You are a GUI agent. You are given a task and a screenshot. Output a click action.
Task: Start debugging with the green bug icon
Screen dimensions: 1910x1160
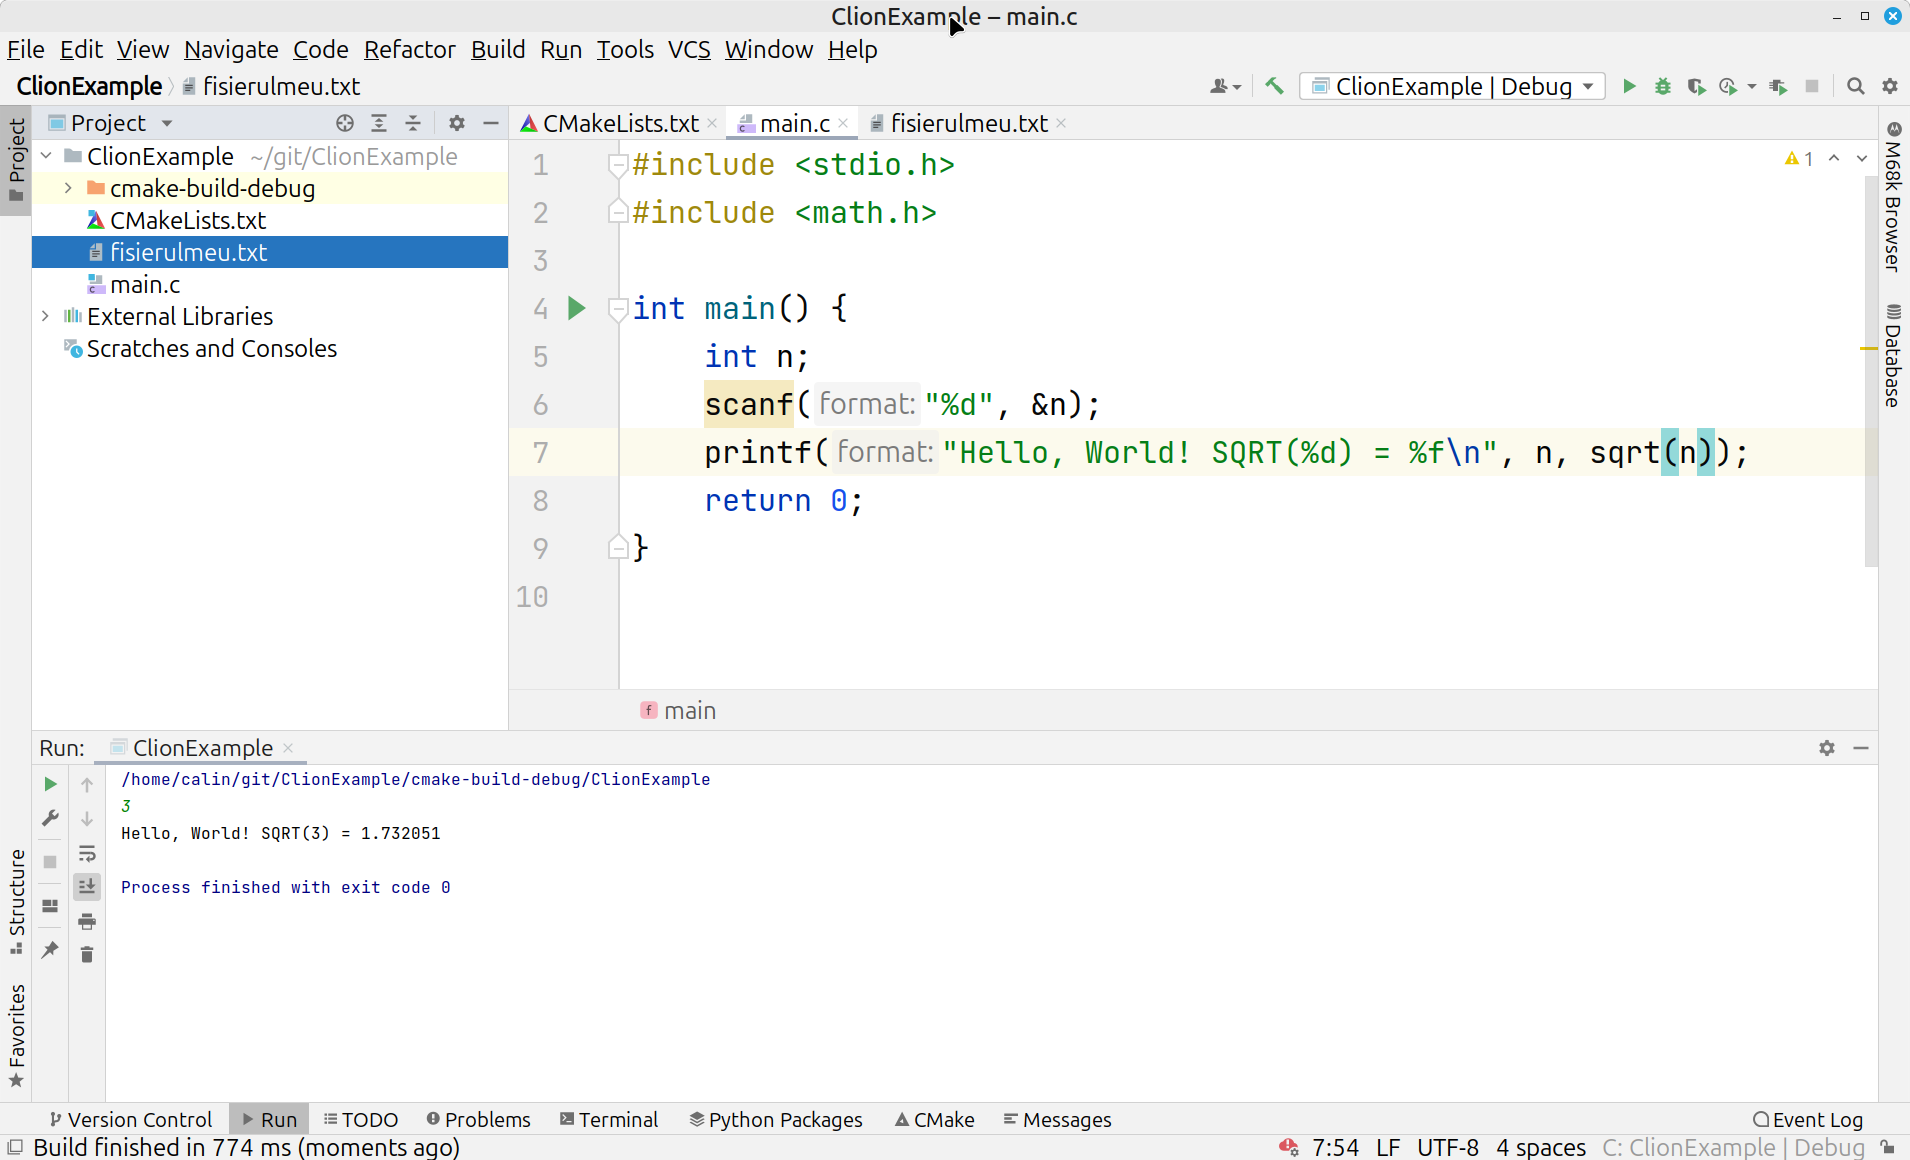click(1663, 87)
